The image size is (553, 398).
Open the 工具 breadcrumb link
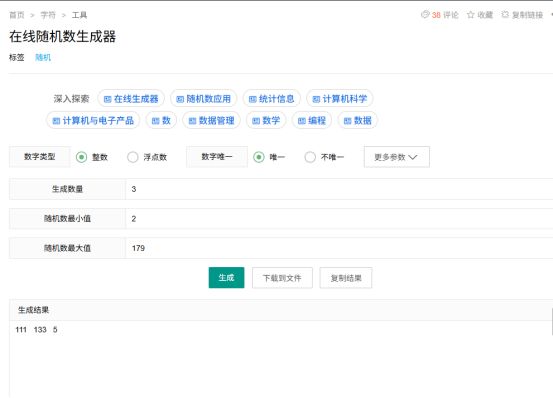[x=79, y=15]
